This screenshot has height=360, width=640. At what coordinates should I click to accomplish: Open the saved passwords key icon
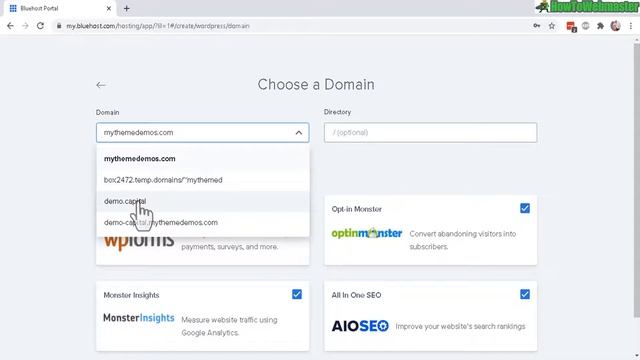[537, 26]
